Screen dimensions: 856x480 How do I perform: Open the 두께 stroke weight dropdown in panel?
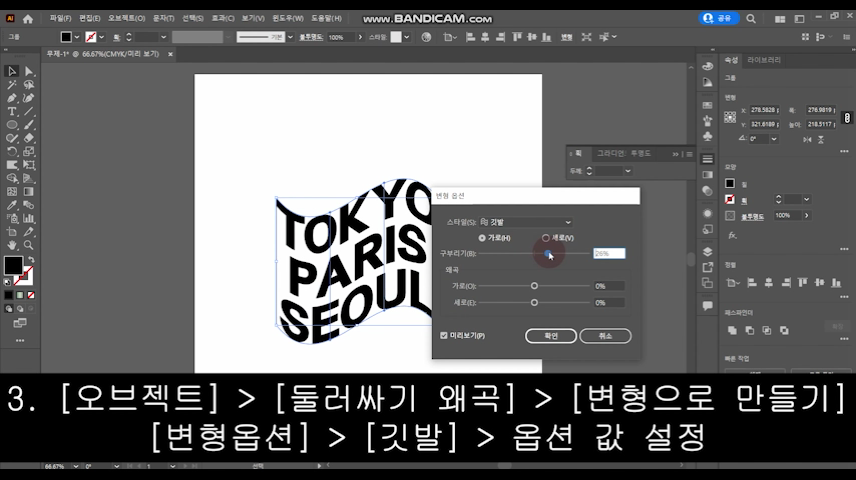pyautogui.click(x=628, y=171)
